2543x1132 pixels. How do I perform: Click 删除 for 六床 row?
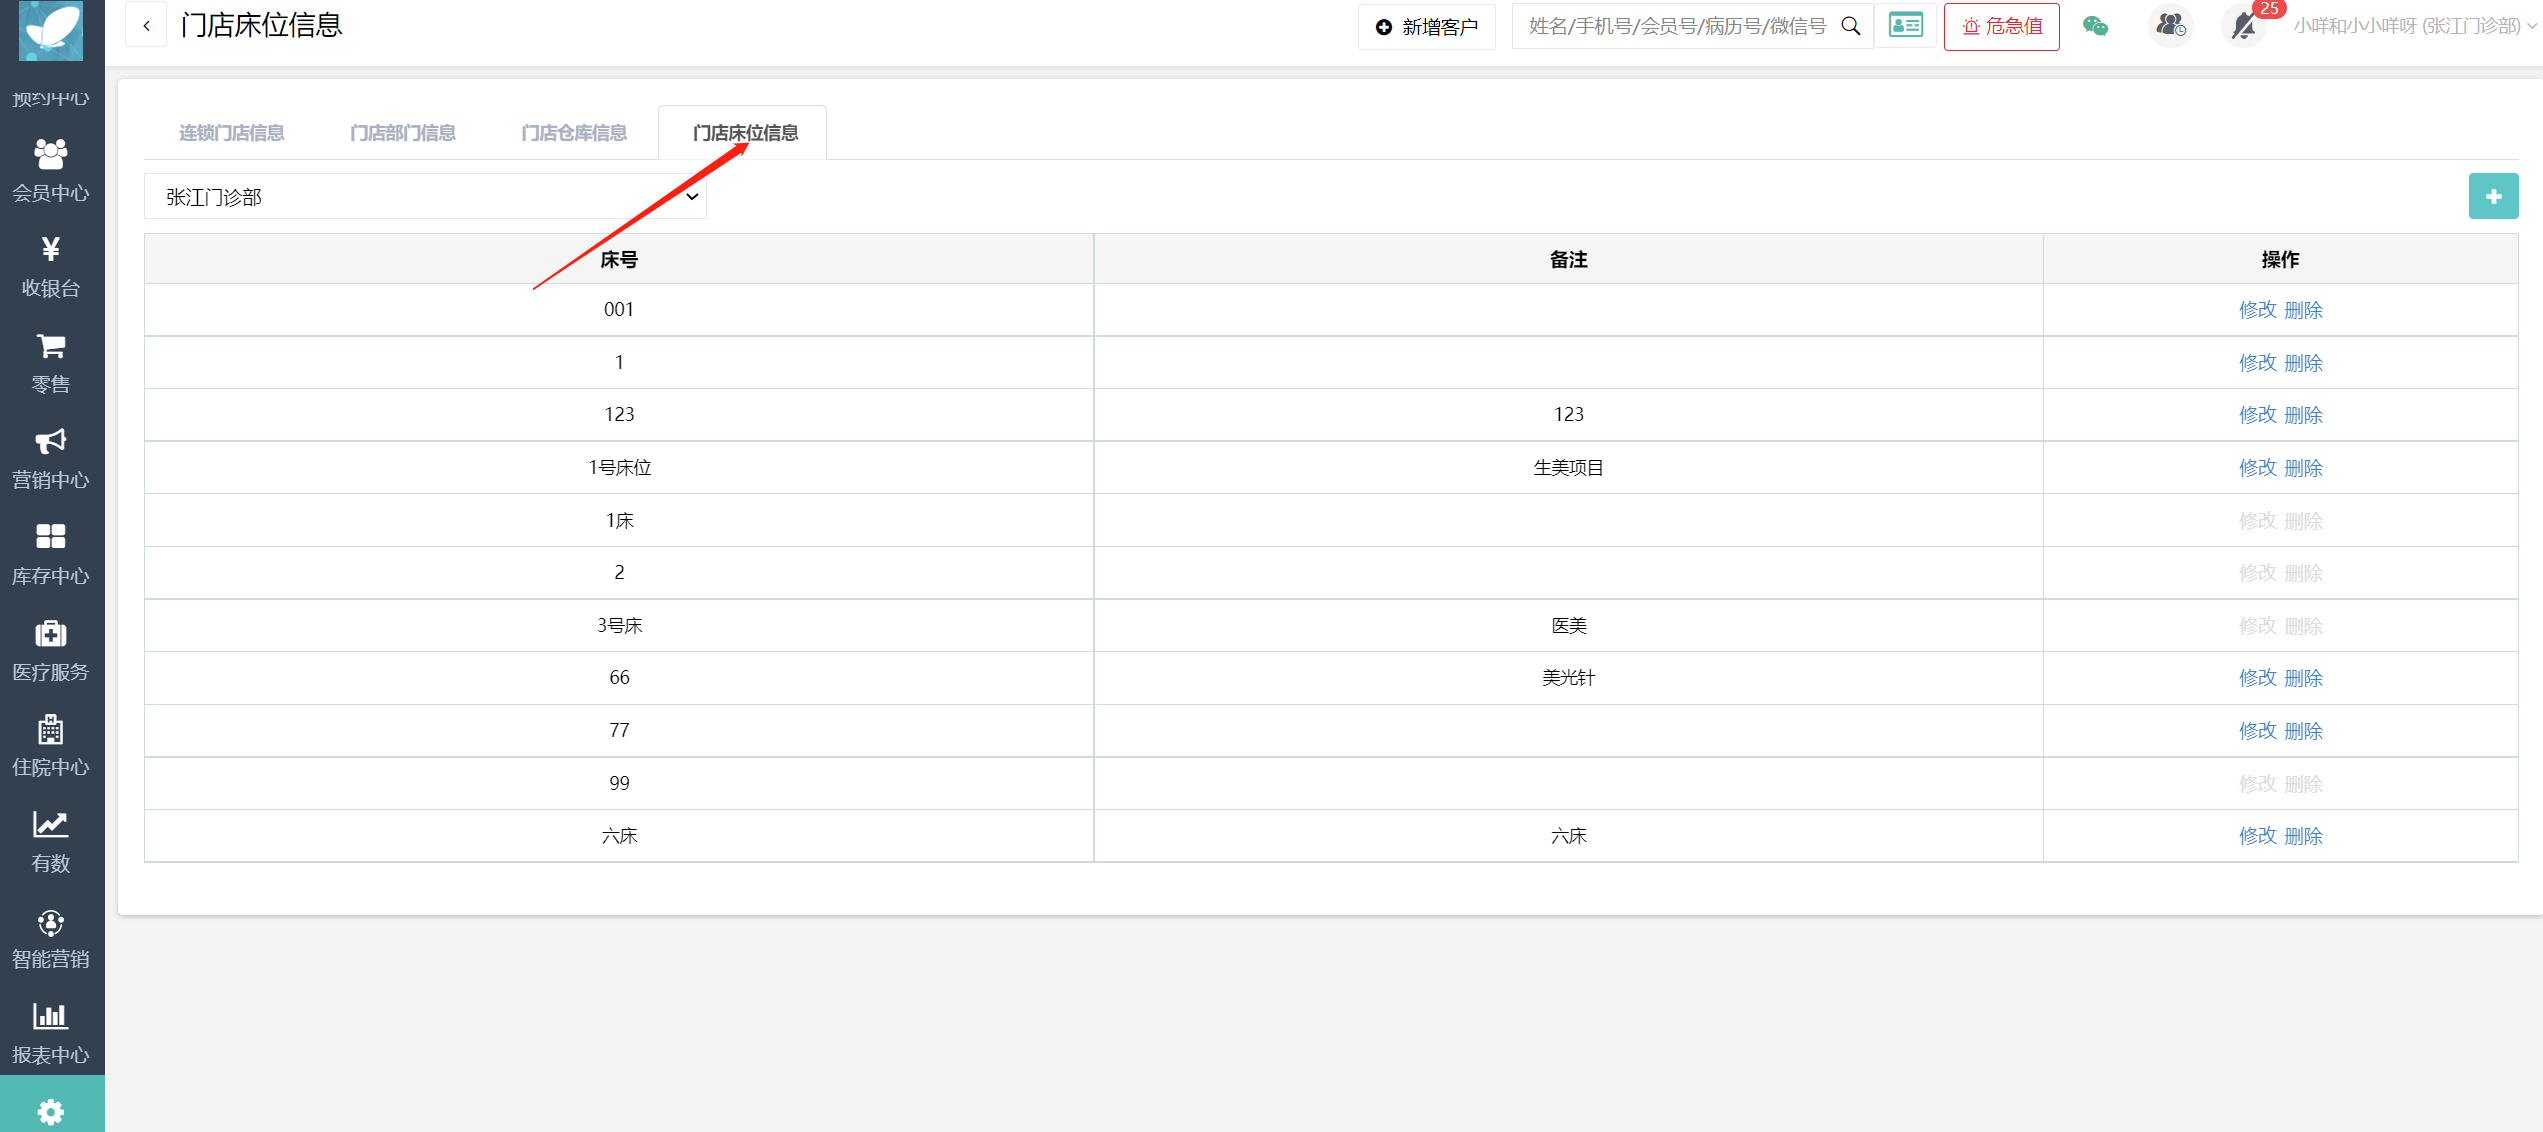[x=2303, y=836]
